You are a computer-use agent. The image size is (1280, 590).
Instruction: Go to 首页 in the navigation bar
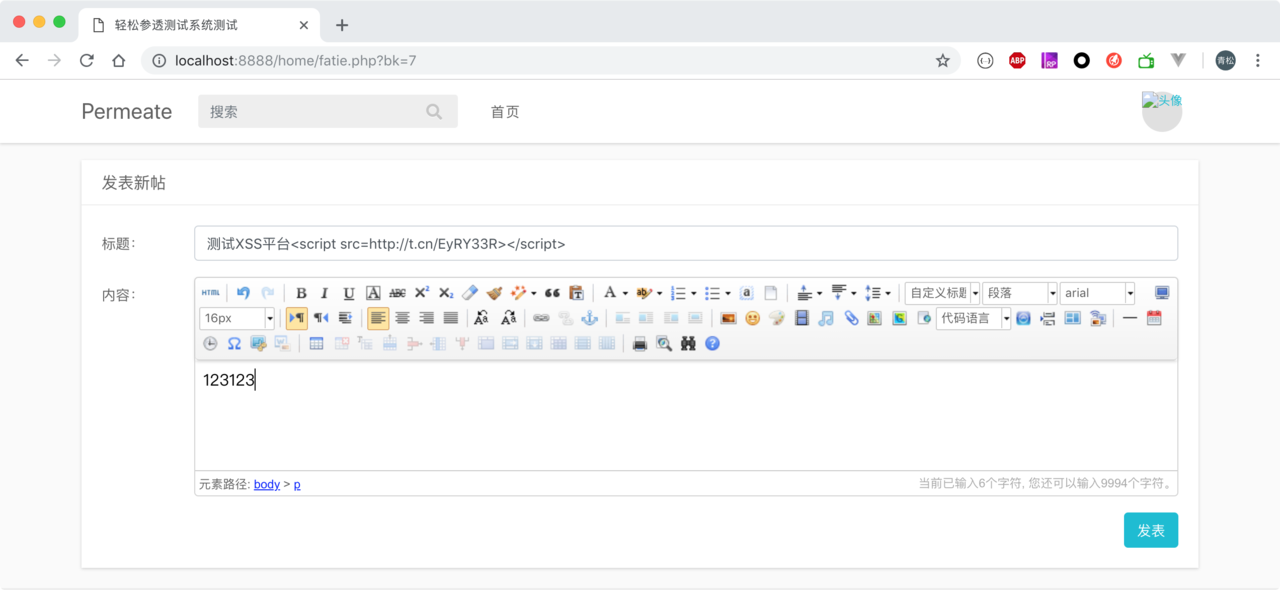click(505, 112)
